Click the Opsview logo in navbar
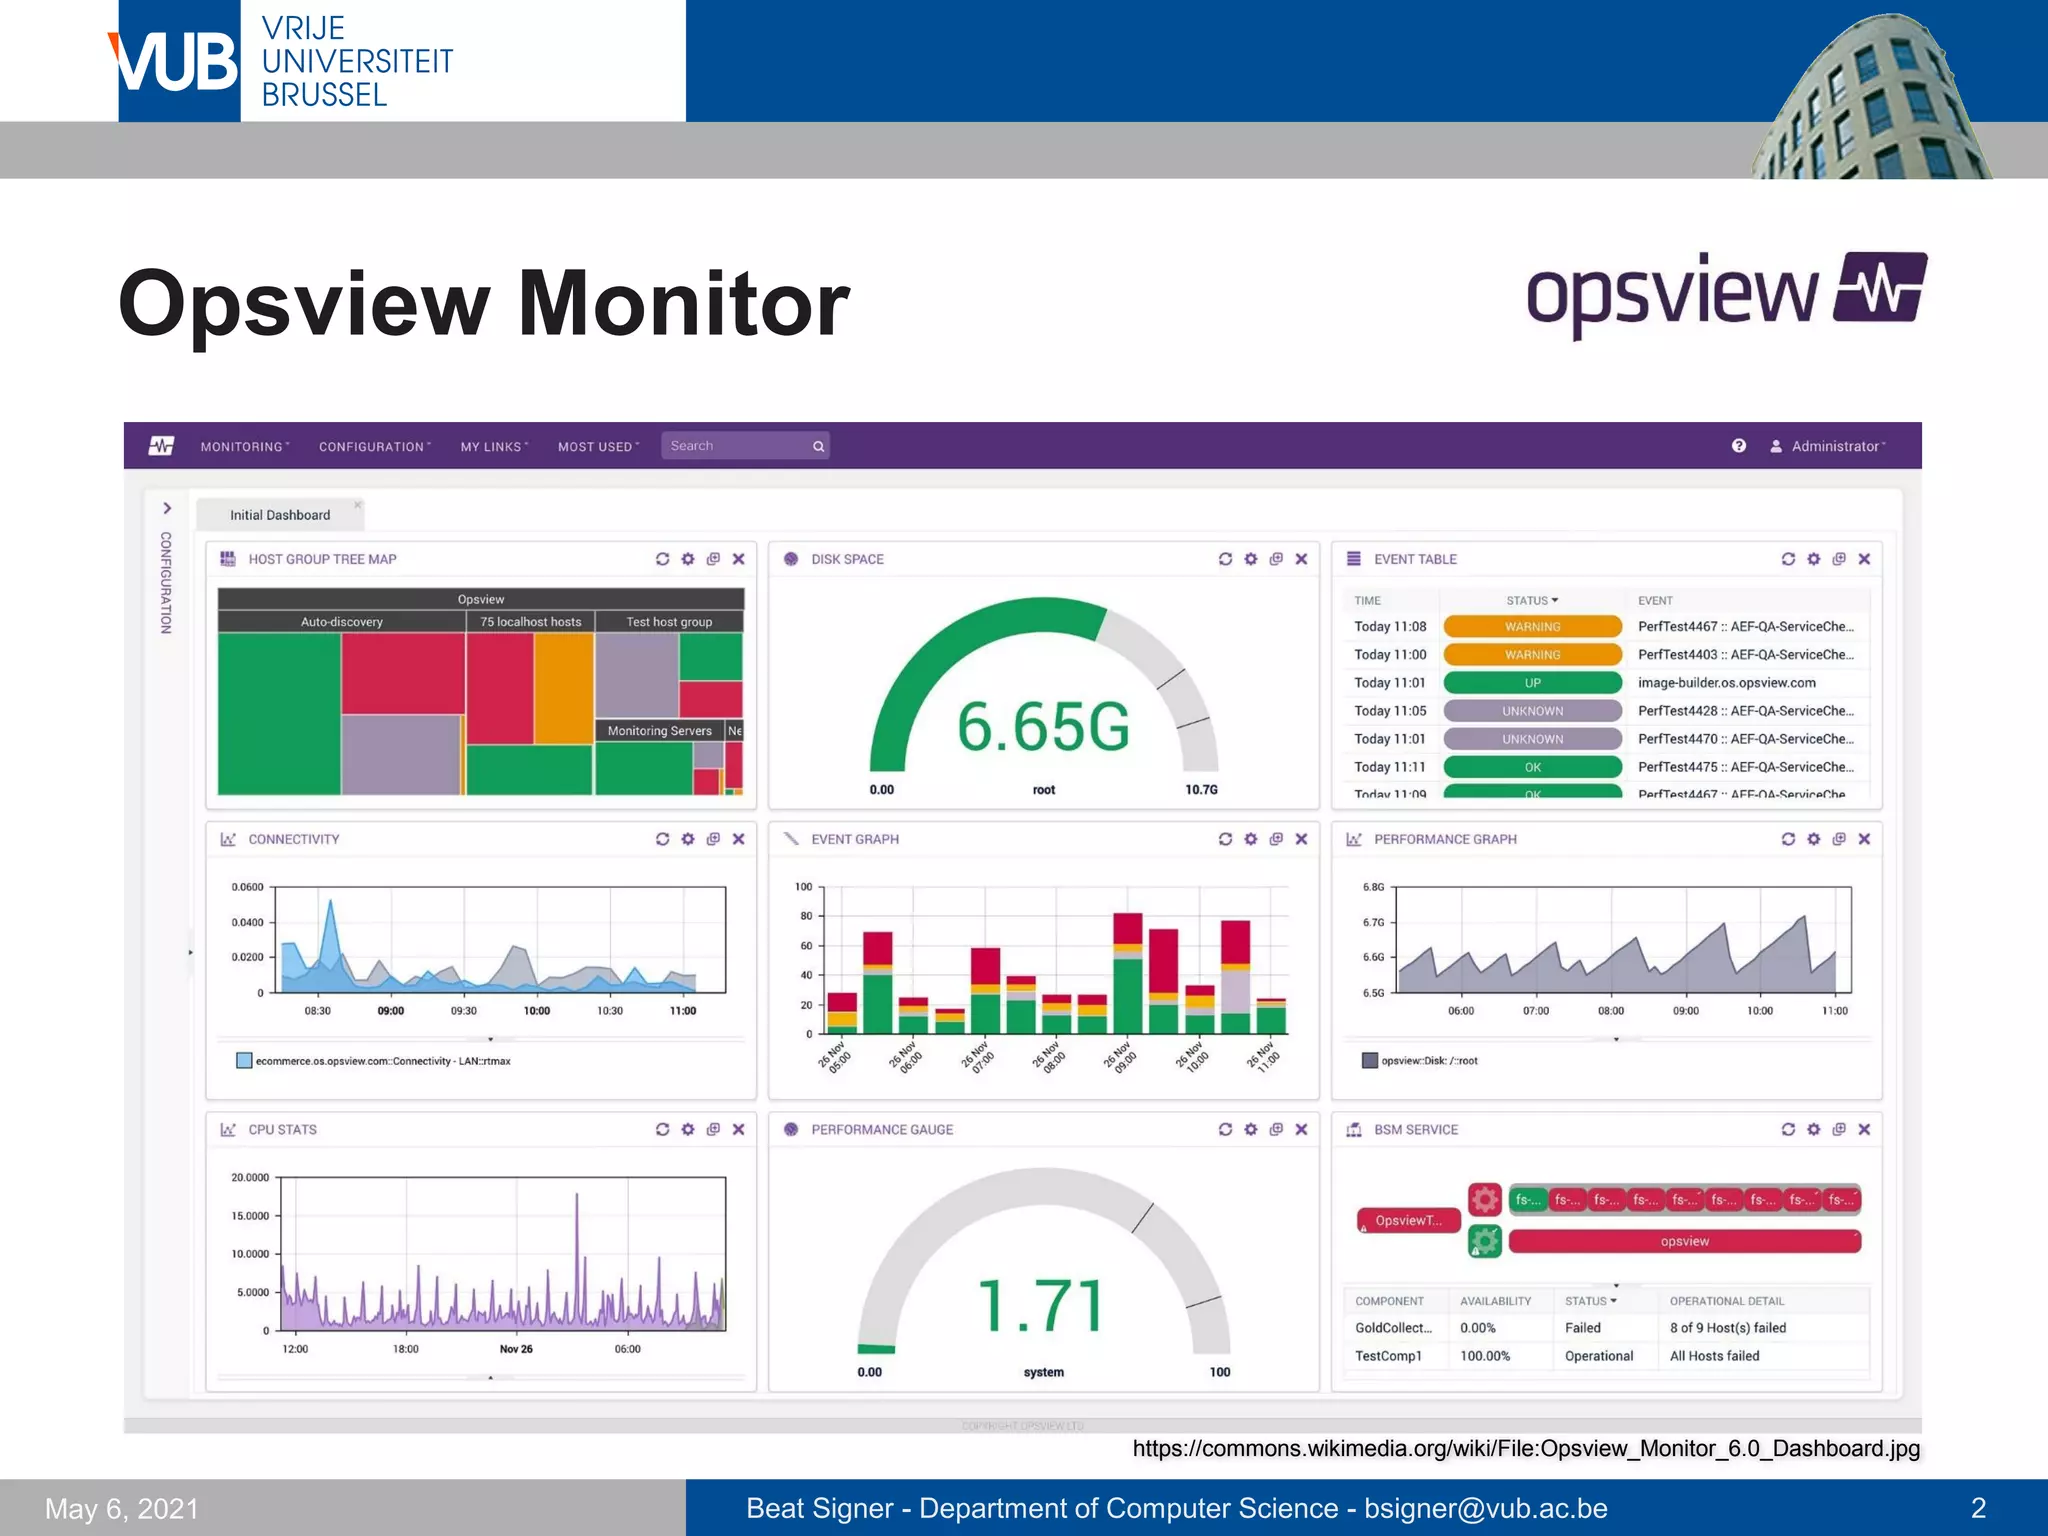The image size is (2048, 1536). [x=161, y=446]
